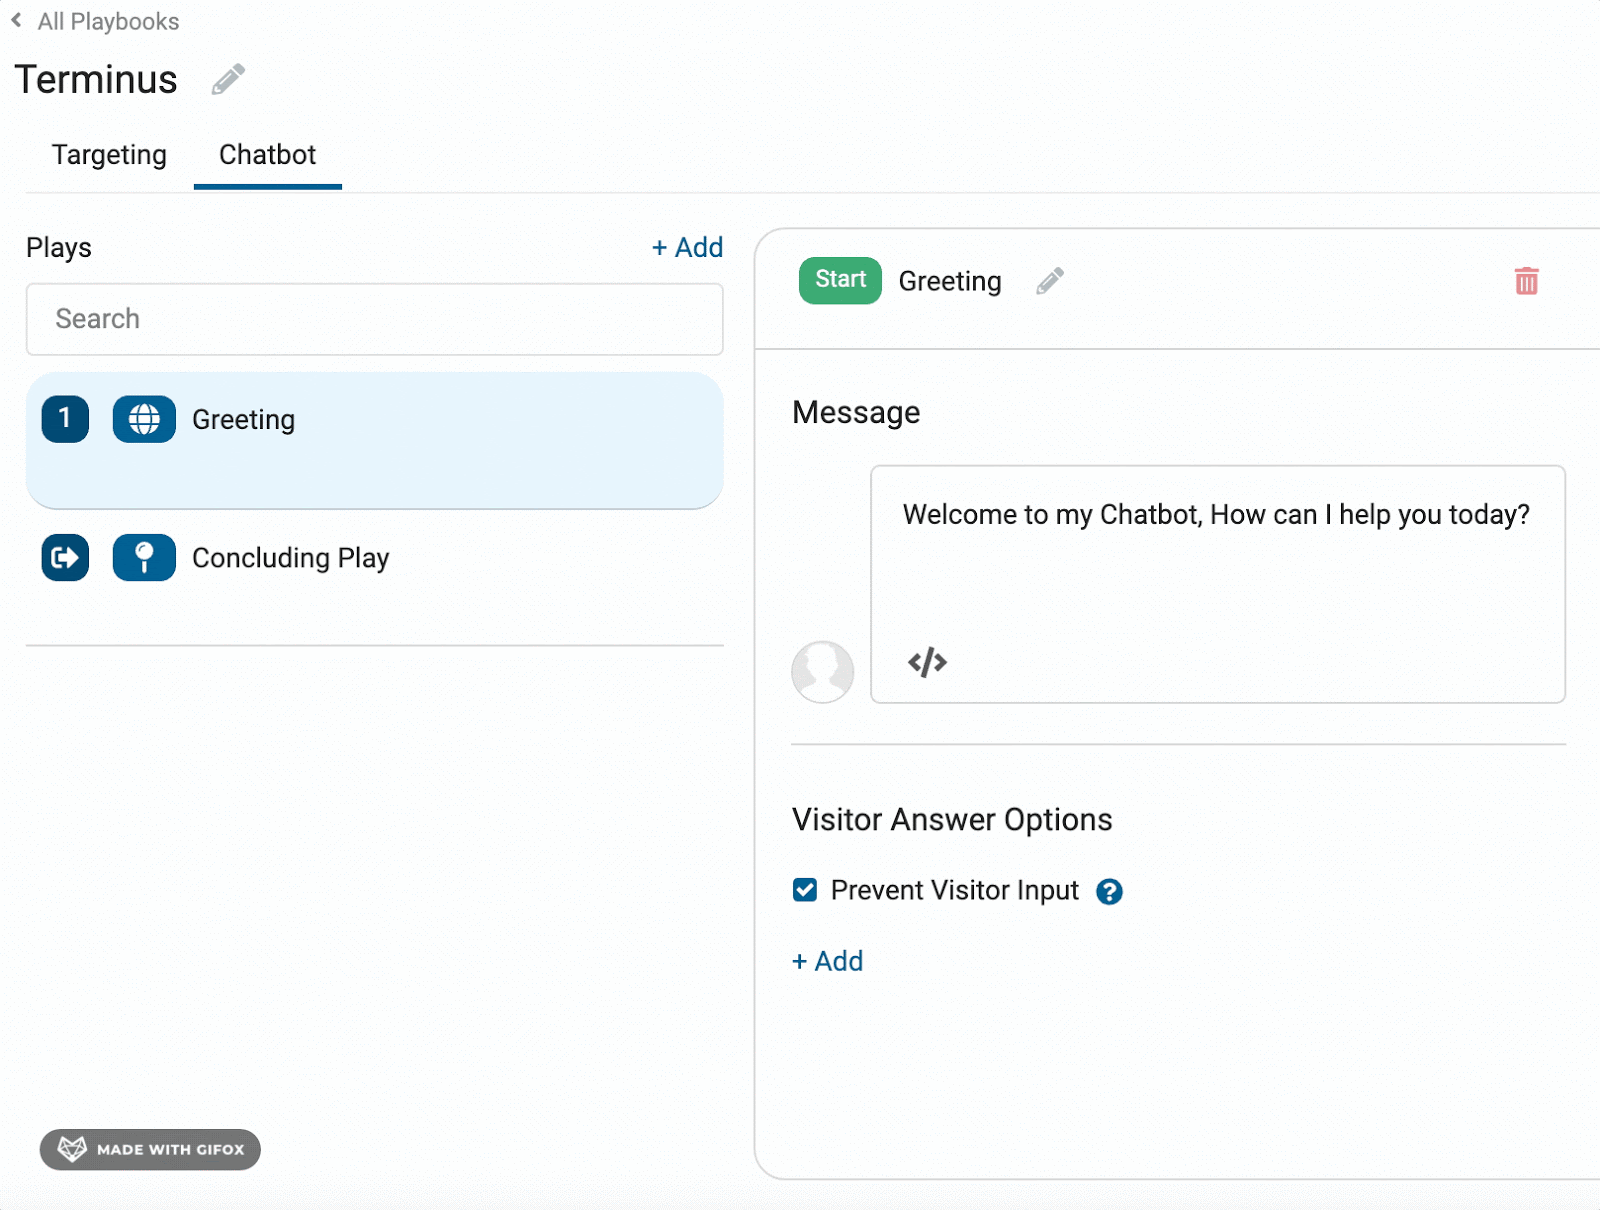Rename Greeting play using pencil icon

[1050, 281]
